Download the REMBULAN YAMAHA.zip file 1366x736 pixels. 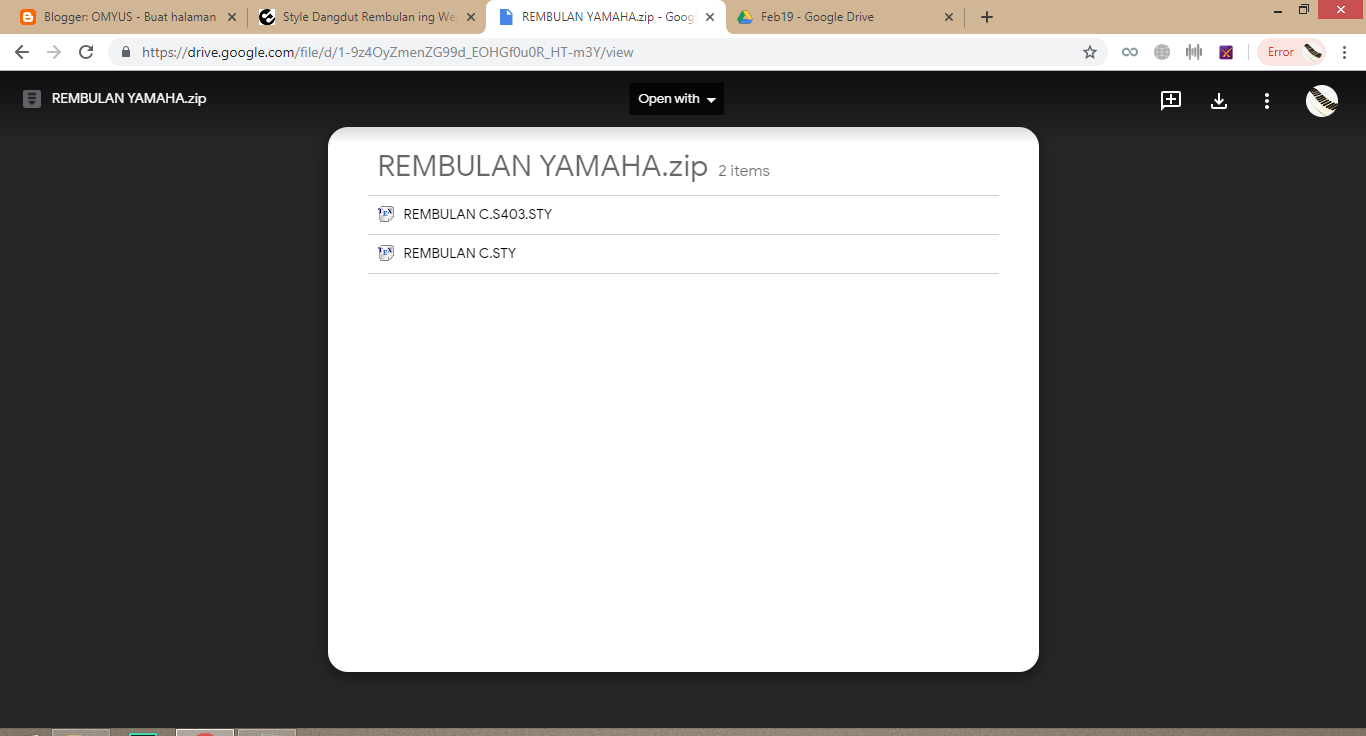1219,100
